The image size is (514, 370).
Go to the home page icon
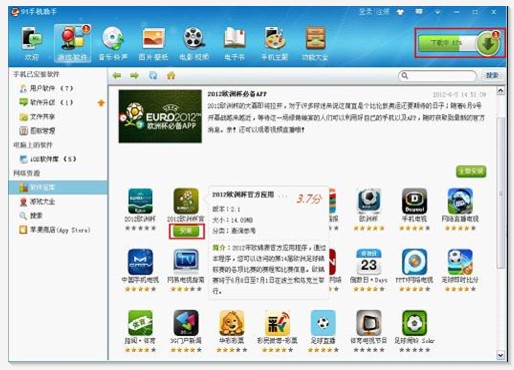coord(171,76)
